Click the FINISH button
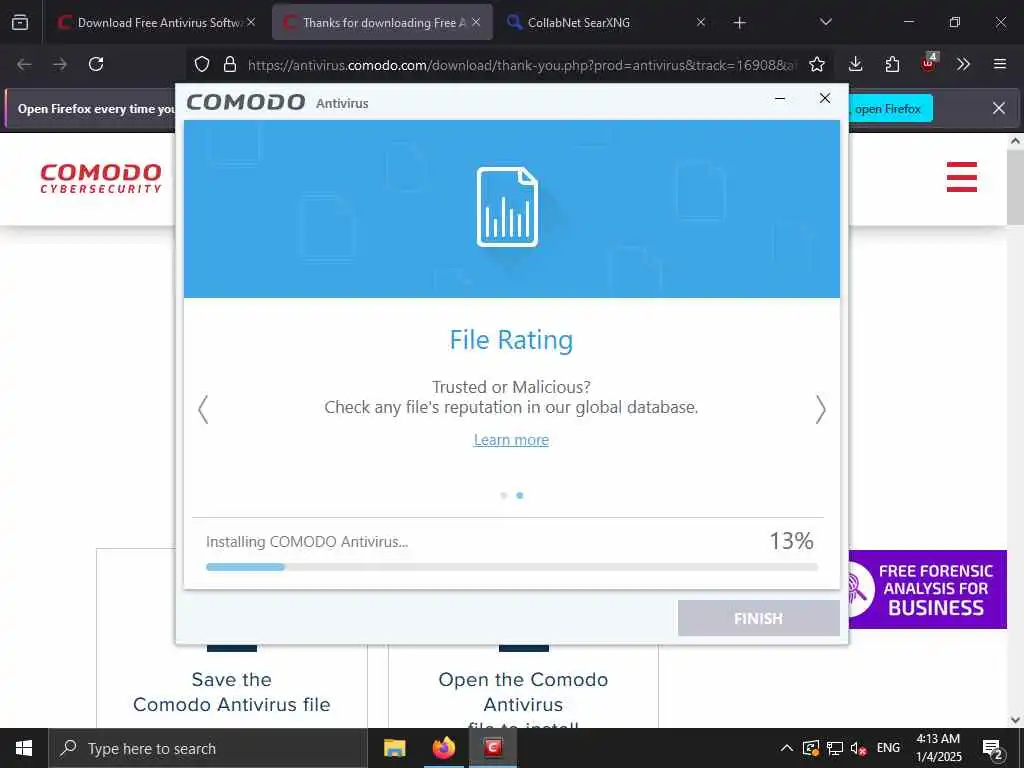 coord(759,618)
